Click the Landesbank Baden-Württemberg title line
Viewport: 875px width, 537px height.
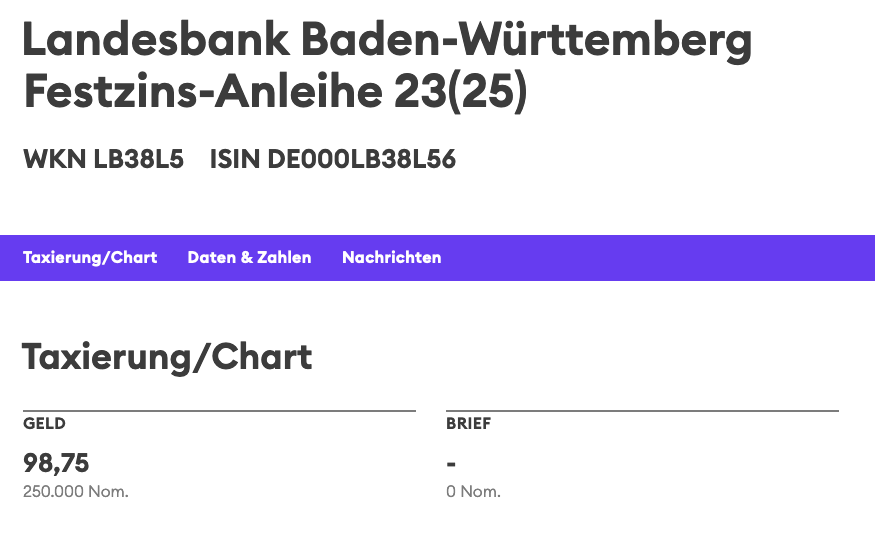tap(386, 42)
